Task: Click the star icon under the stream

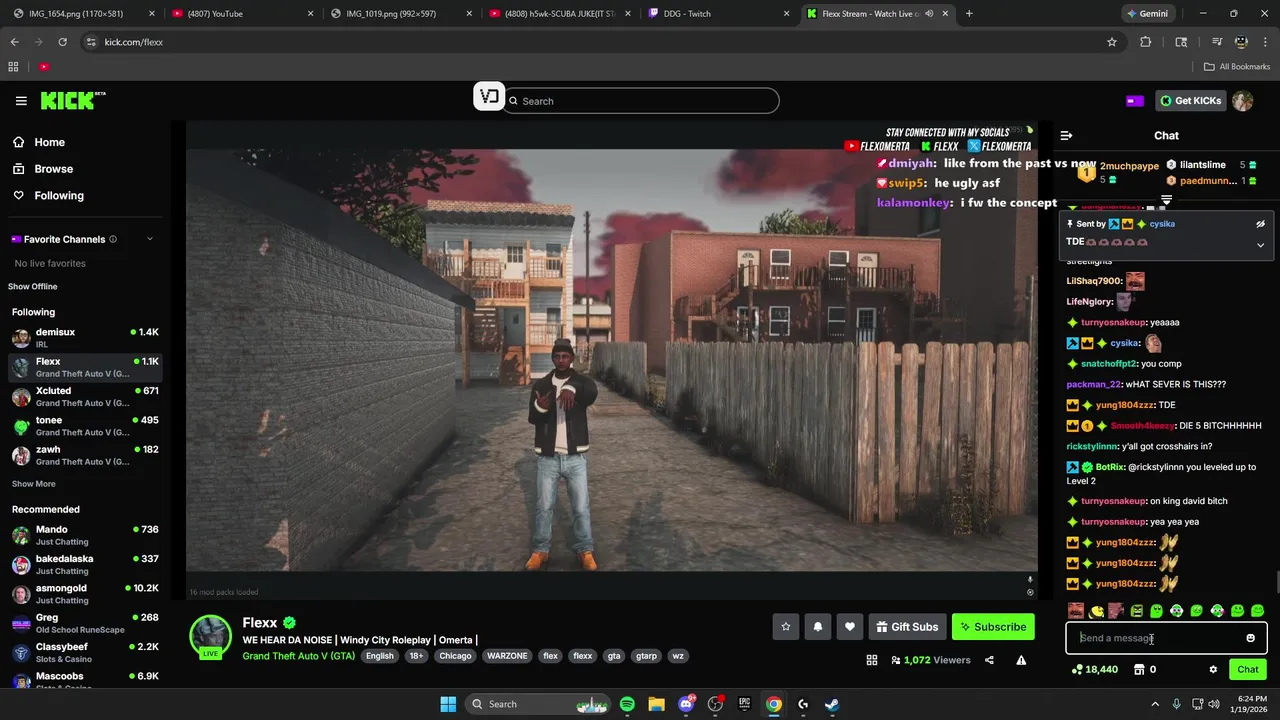Action: pos(786,627)
